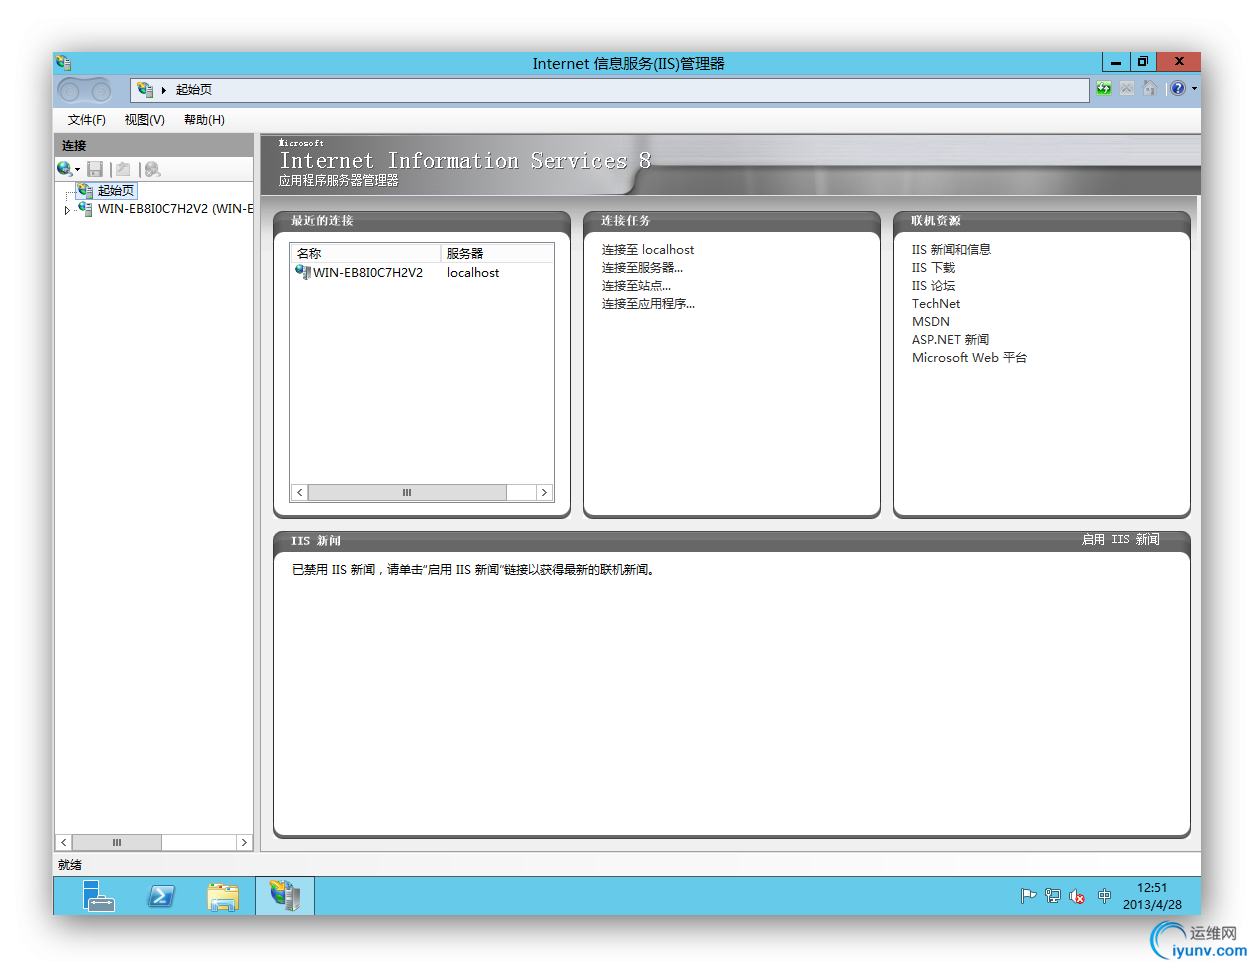Screen dimensions: 1253x967
Task: Click IIS Manager taskbar button
Action: (285, 896)
